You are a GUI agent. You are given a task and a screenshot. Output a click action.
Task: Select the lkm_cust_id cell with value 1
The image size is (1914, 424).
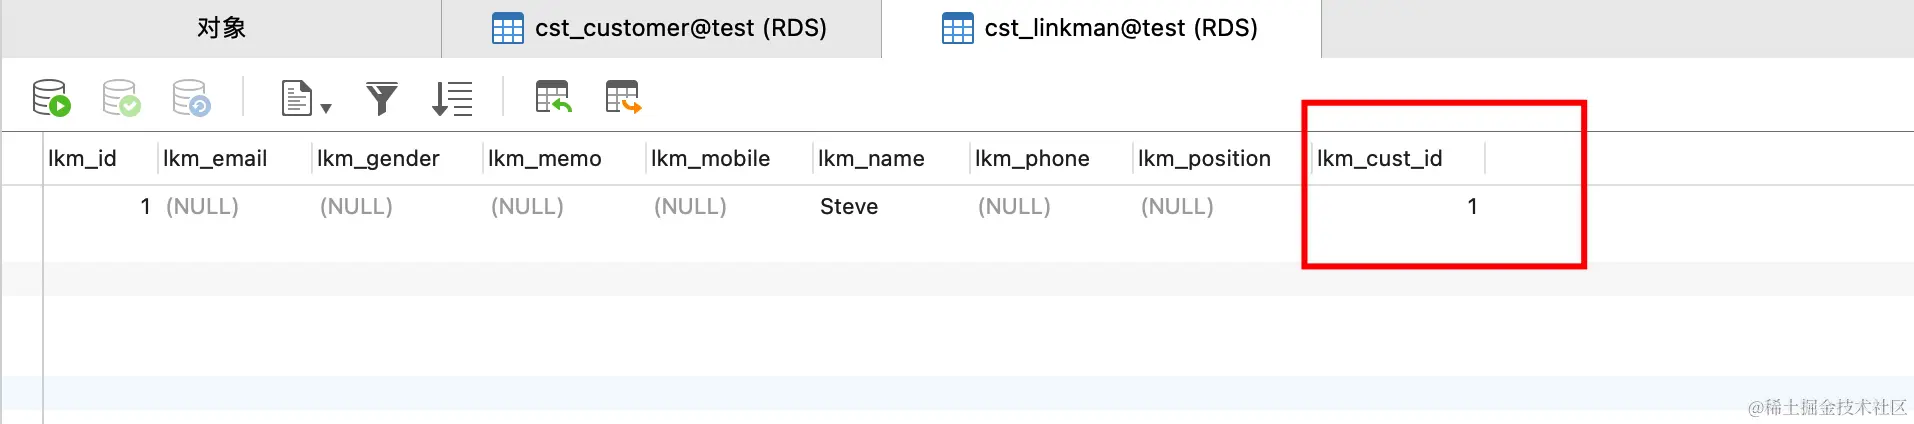click(x=1398, y=206)
